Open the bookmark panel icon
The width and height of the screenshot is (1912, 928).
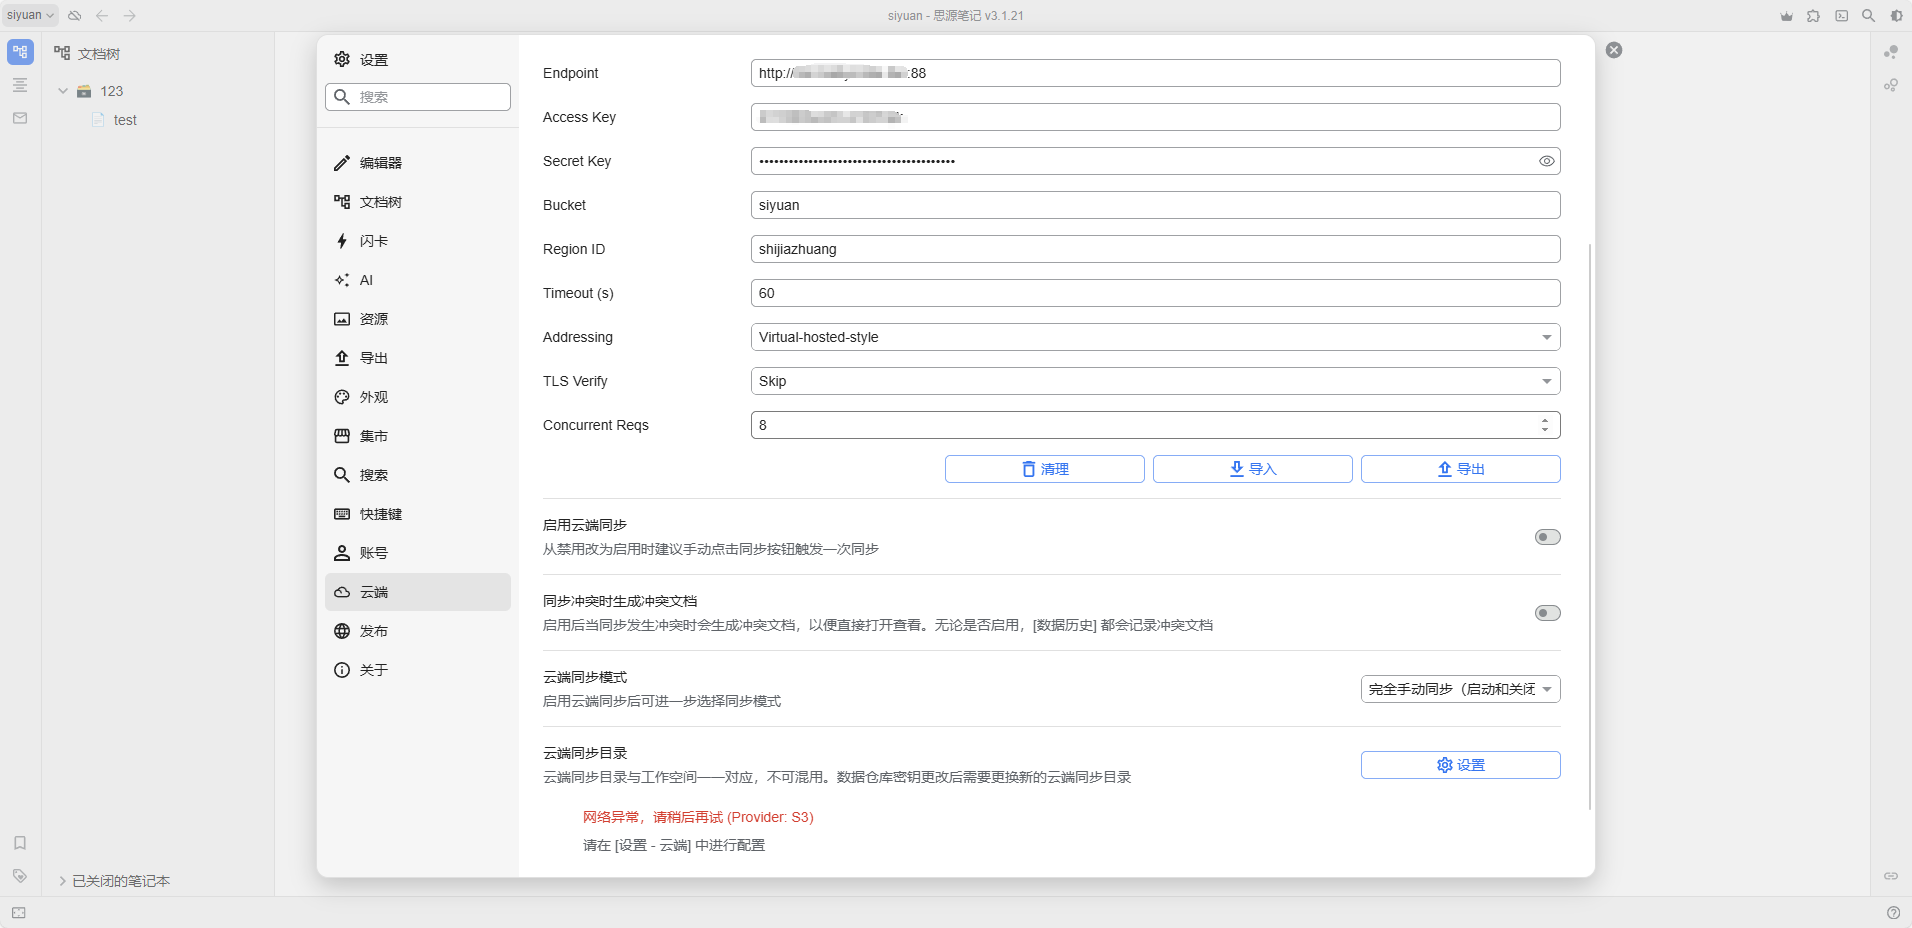[x=20, y=843]
